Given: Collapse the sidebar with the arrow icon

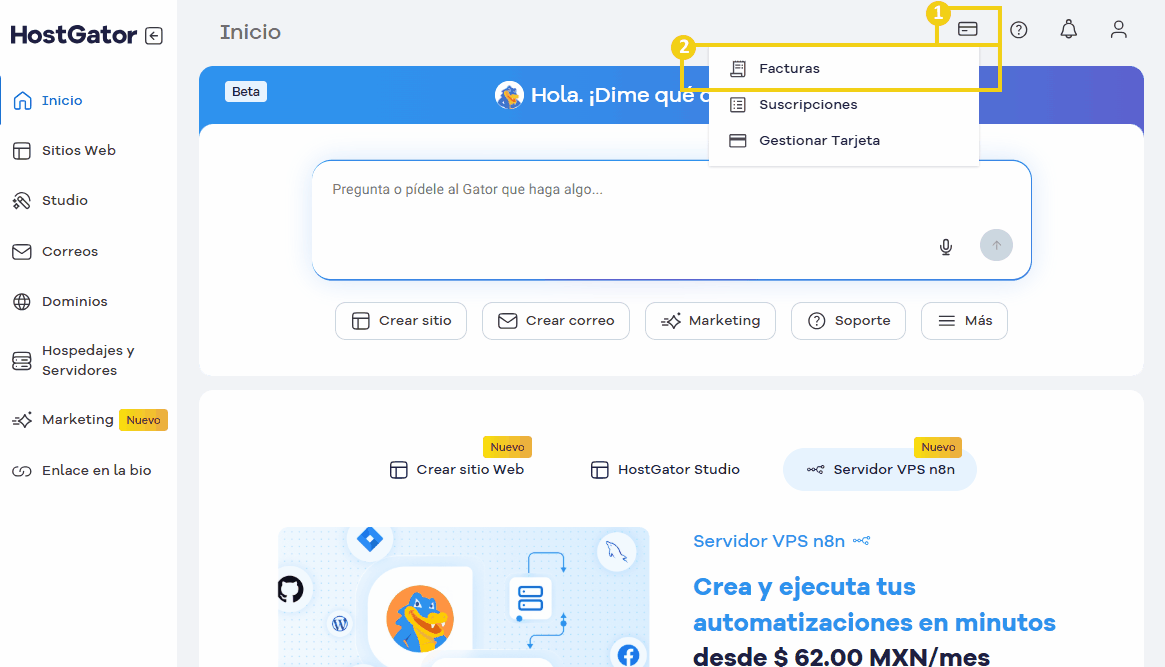Looking at the screenshot, I should pos(153,36).
